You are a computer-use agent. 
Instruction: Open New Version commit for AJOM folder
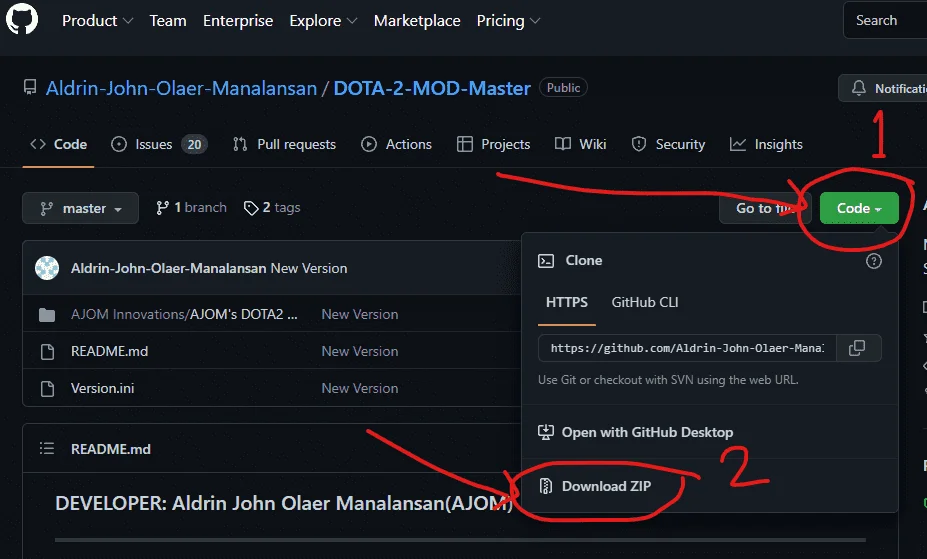(359, 314)
